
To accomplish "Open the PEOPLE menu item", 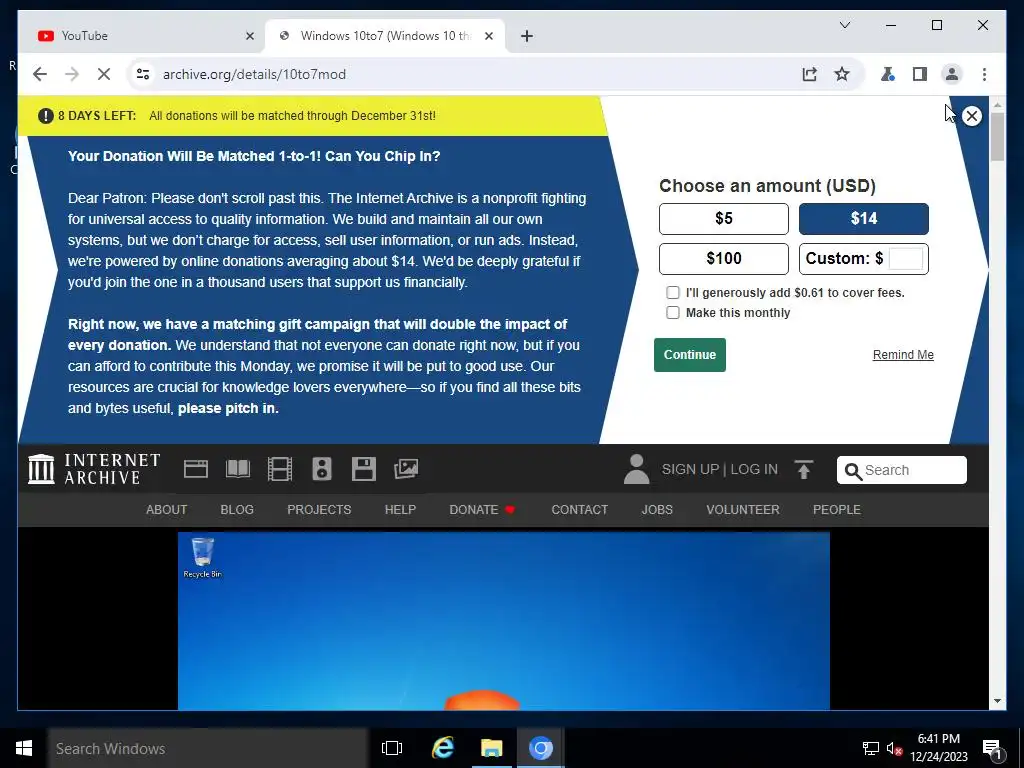I will (x=837, y=509).
